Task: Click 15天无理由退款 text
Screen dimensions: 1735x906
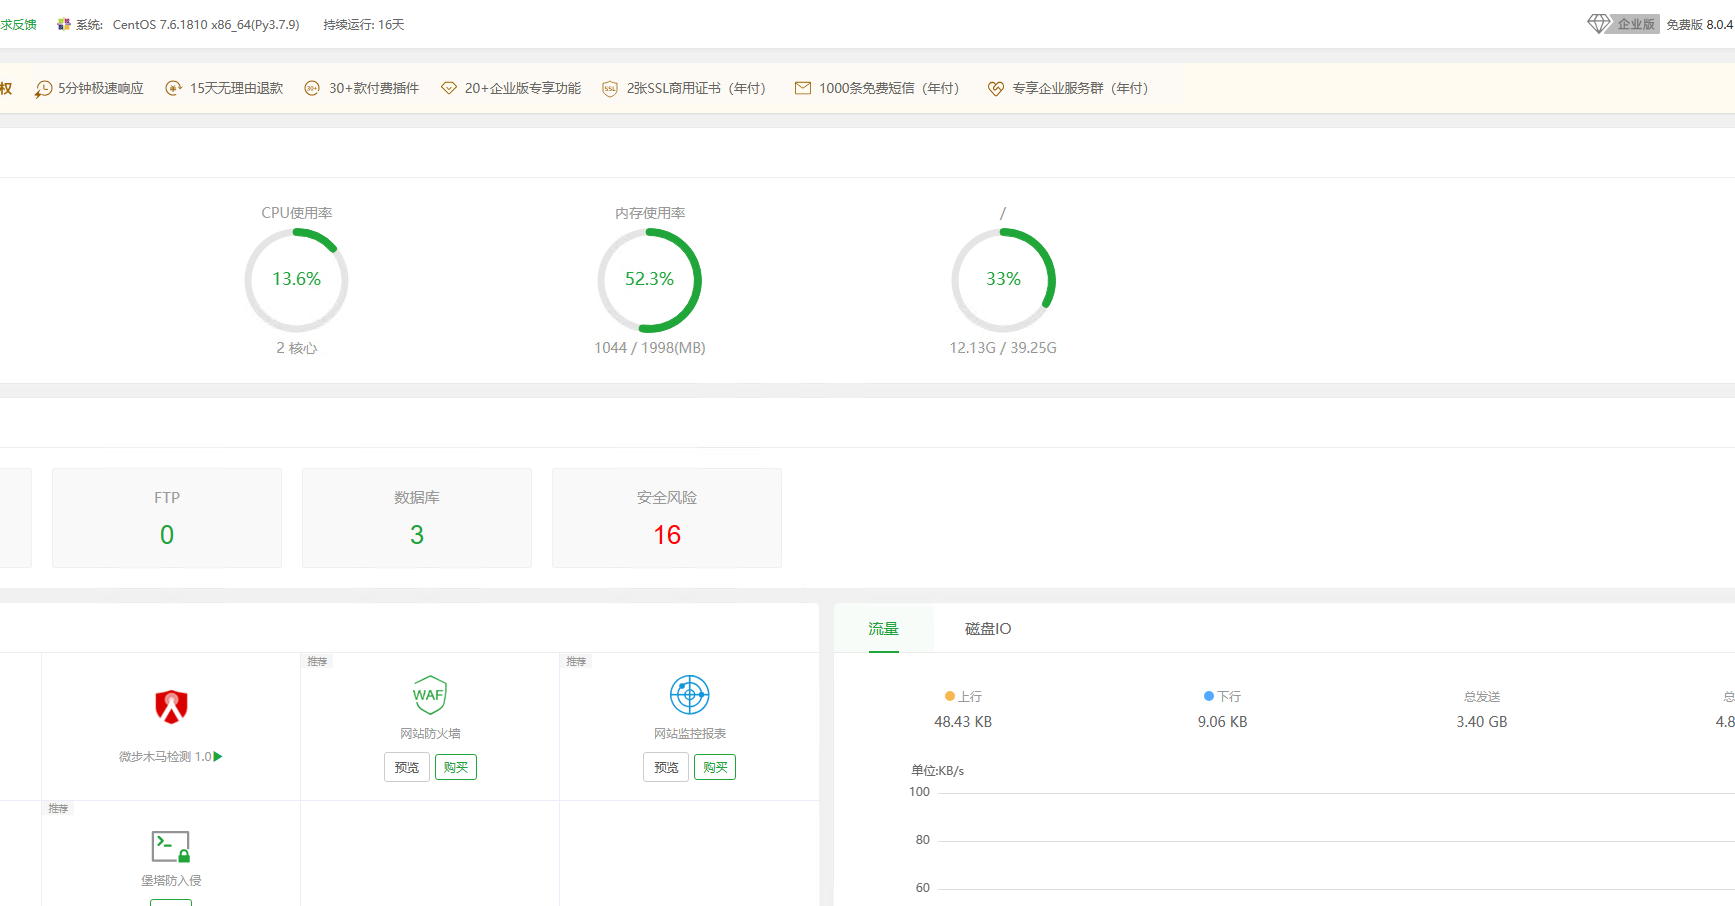Action: 237,88
